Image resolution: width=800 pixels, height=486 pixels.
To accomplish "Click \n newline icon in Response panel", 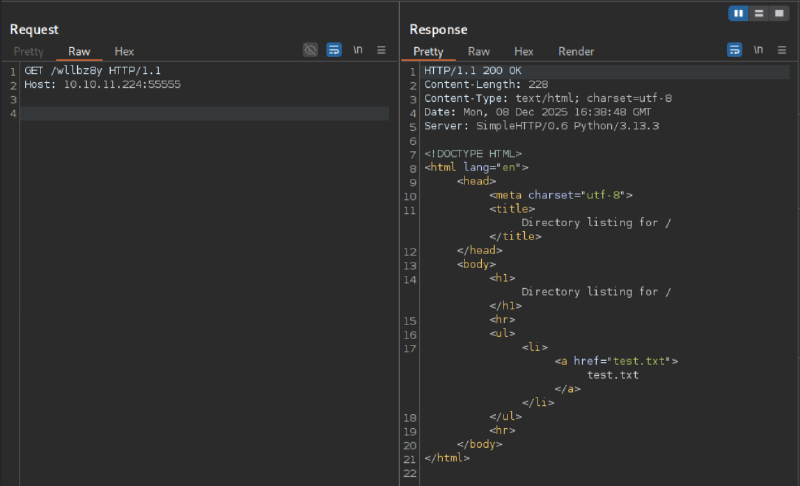I will pyautogui.click(x=758, y=50).
